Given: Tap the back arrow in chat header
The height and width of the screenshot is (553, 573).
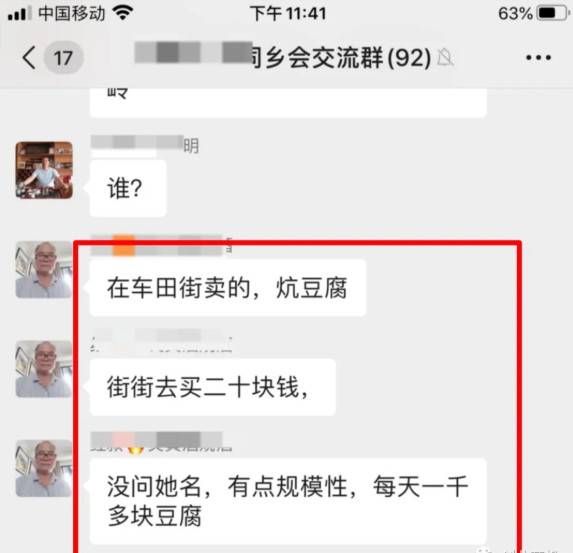Looking at the screenshot, I should [29, 57].
